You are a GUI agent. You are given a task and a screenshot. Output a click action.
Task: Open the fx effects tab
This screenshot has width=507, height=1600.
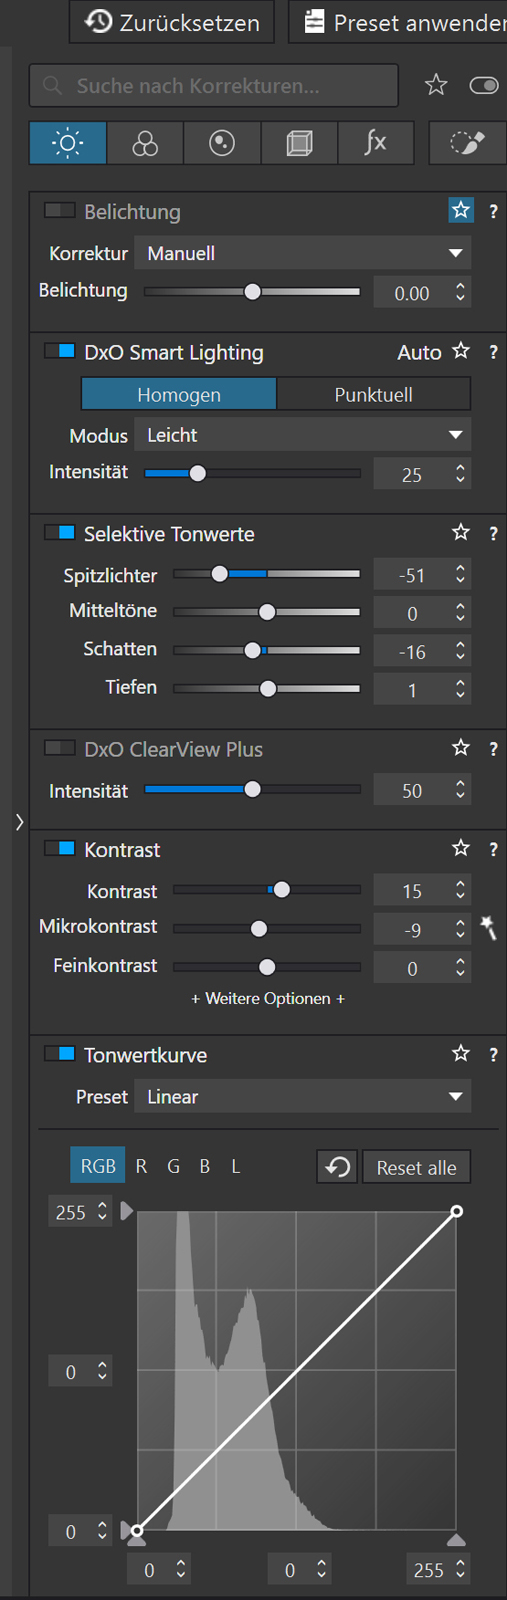[x=376, y=143]
